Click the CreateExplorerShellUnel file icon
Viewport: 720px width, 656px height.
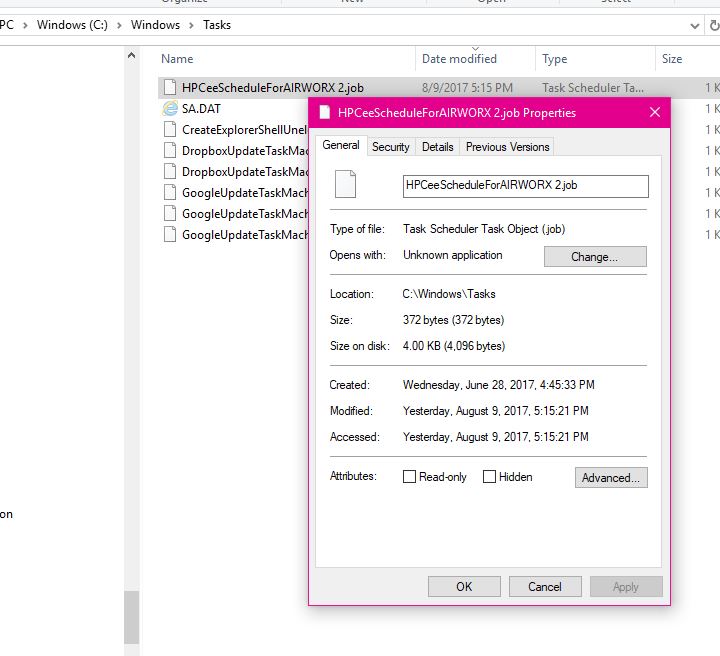(x=170, y=129)
